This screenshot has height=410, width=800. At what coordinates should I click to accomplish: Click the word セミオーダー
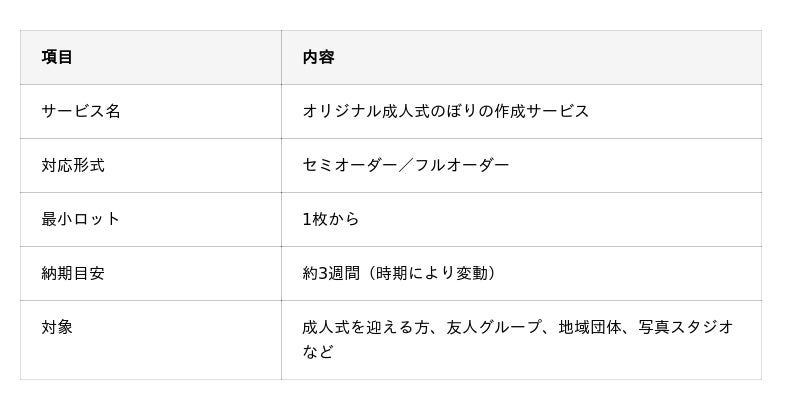[x=349, y=165]
